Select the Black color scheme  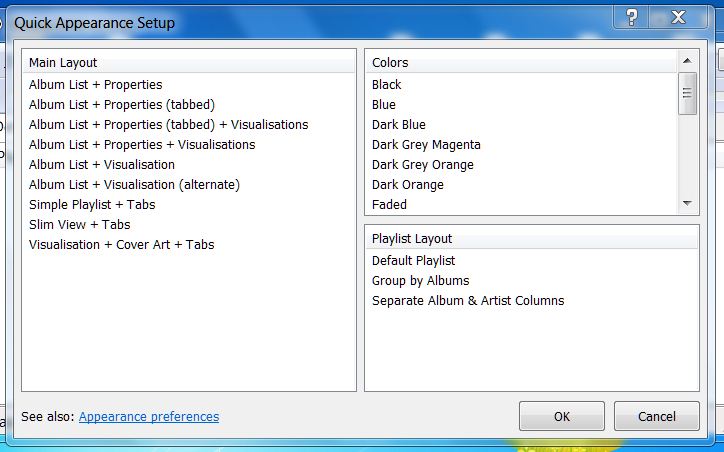(387, 85)
